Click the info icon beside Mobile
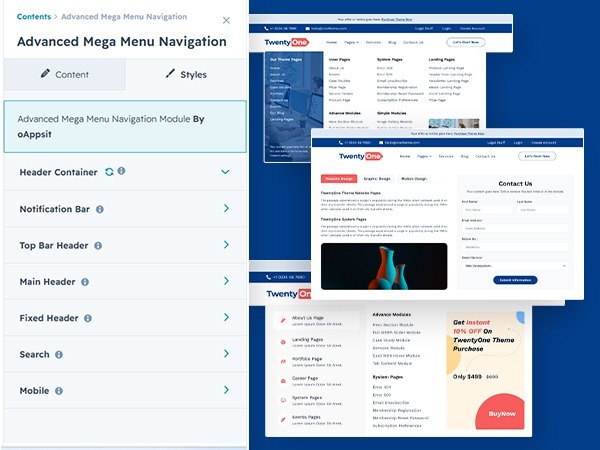This screenshot has width=600, height=450. point(59,391)
